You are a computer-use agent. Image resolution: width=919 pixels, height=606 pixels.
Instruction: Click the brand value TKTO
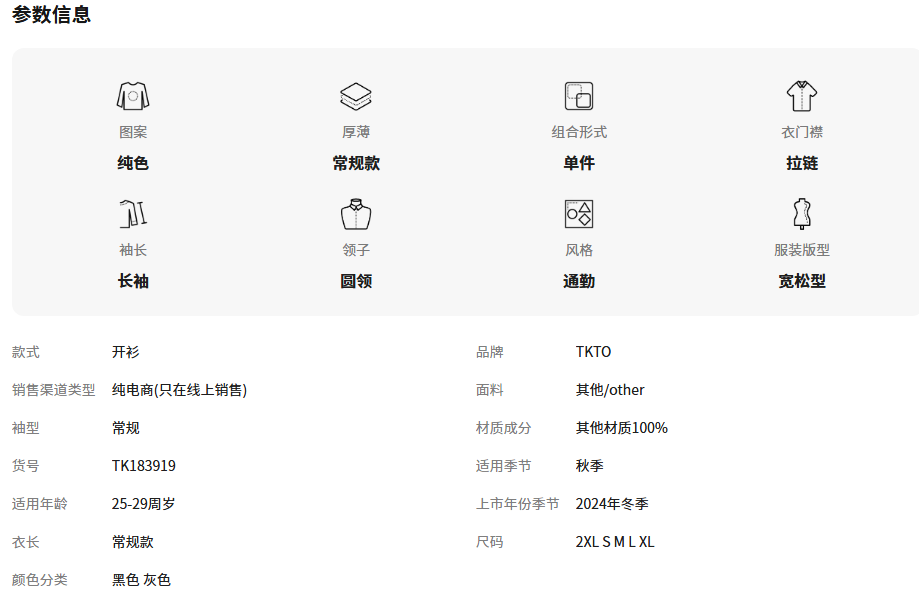pos(593,352)
